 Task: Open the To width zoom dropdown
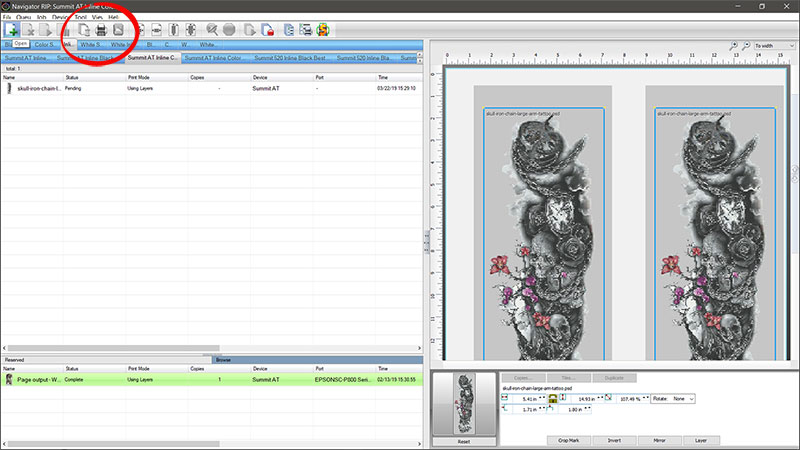(x=774, y=46)
